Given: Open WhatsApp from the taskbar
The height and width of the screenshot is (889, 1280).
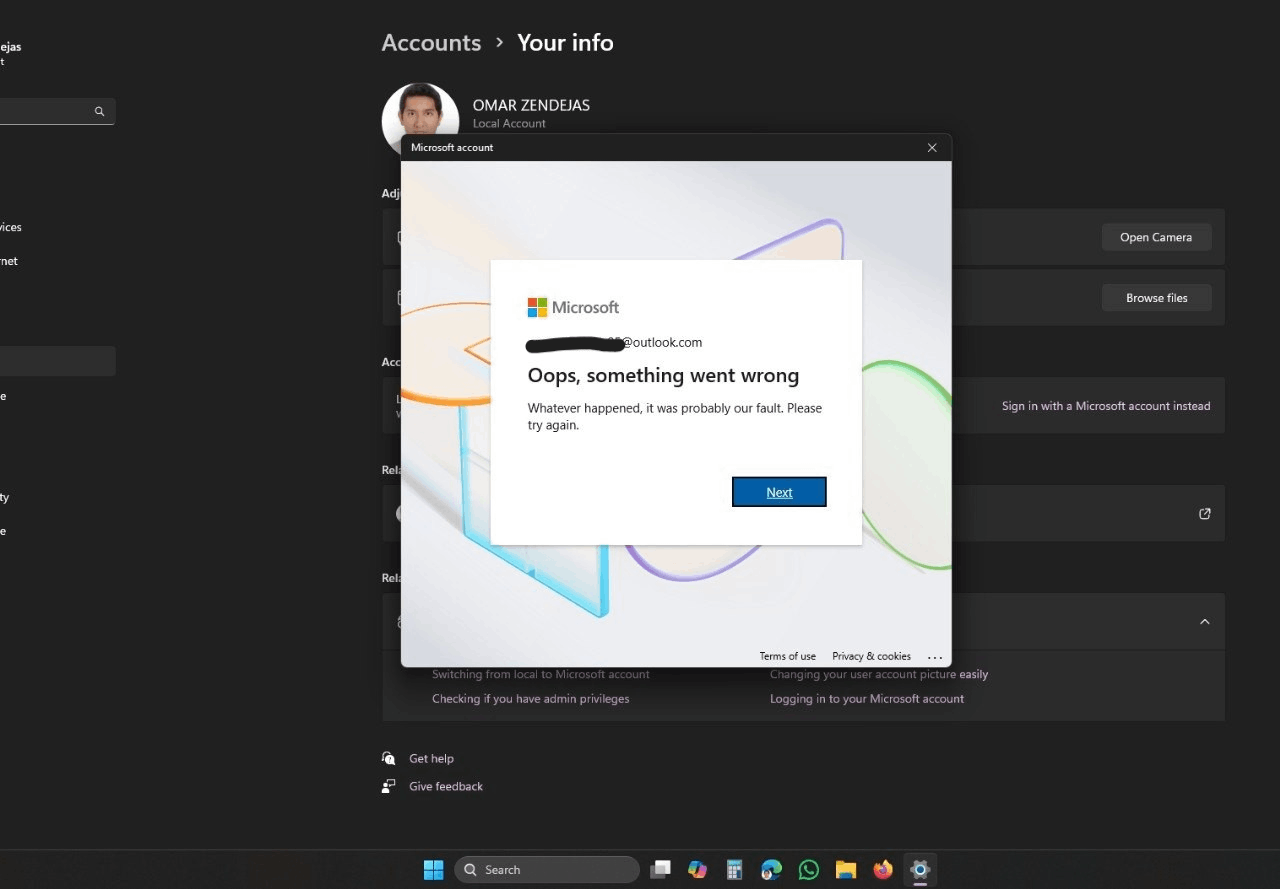Looking at the screenshot, I should click(x=808, y=870).
